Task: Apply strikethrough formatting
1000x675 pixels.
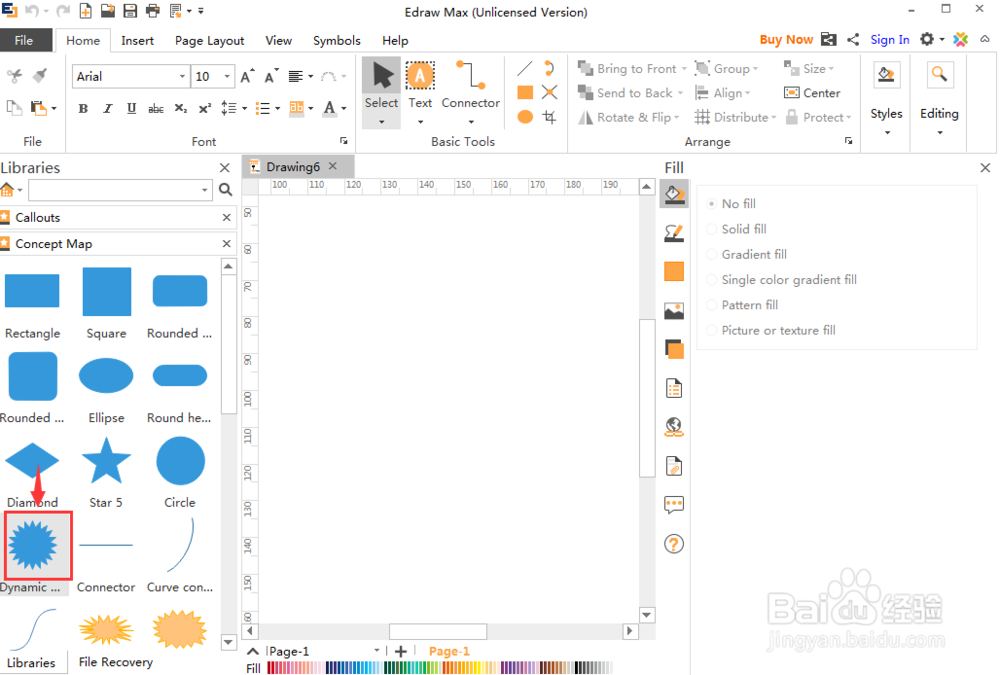Action: click(156, 108)
